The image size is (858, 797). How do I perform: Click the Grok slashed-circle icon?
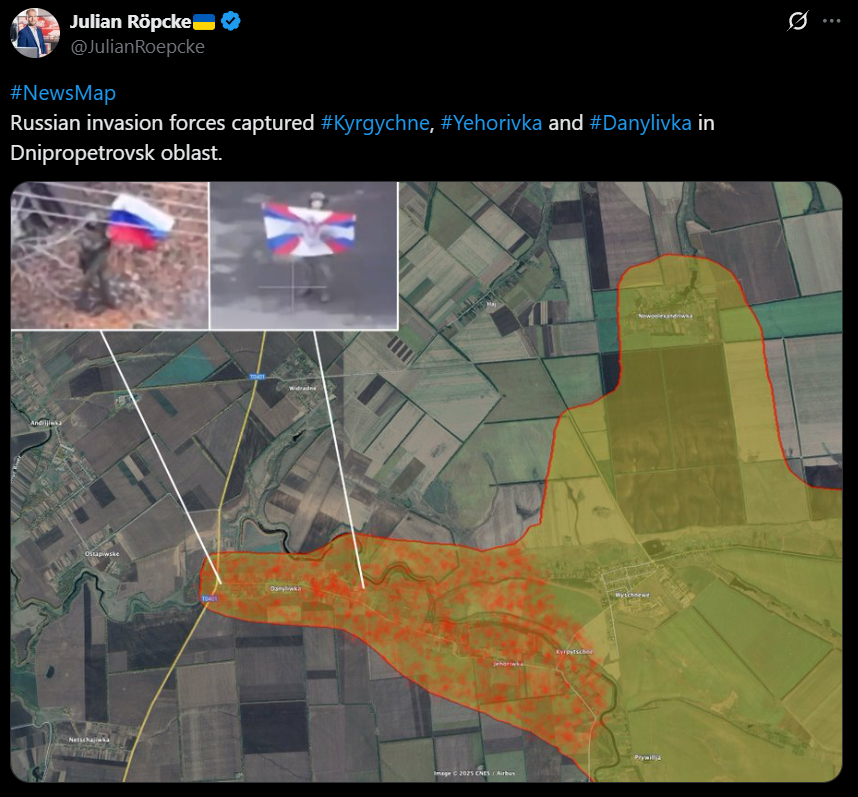[798, 21]
